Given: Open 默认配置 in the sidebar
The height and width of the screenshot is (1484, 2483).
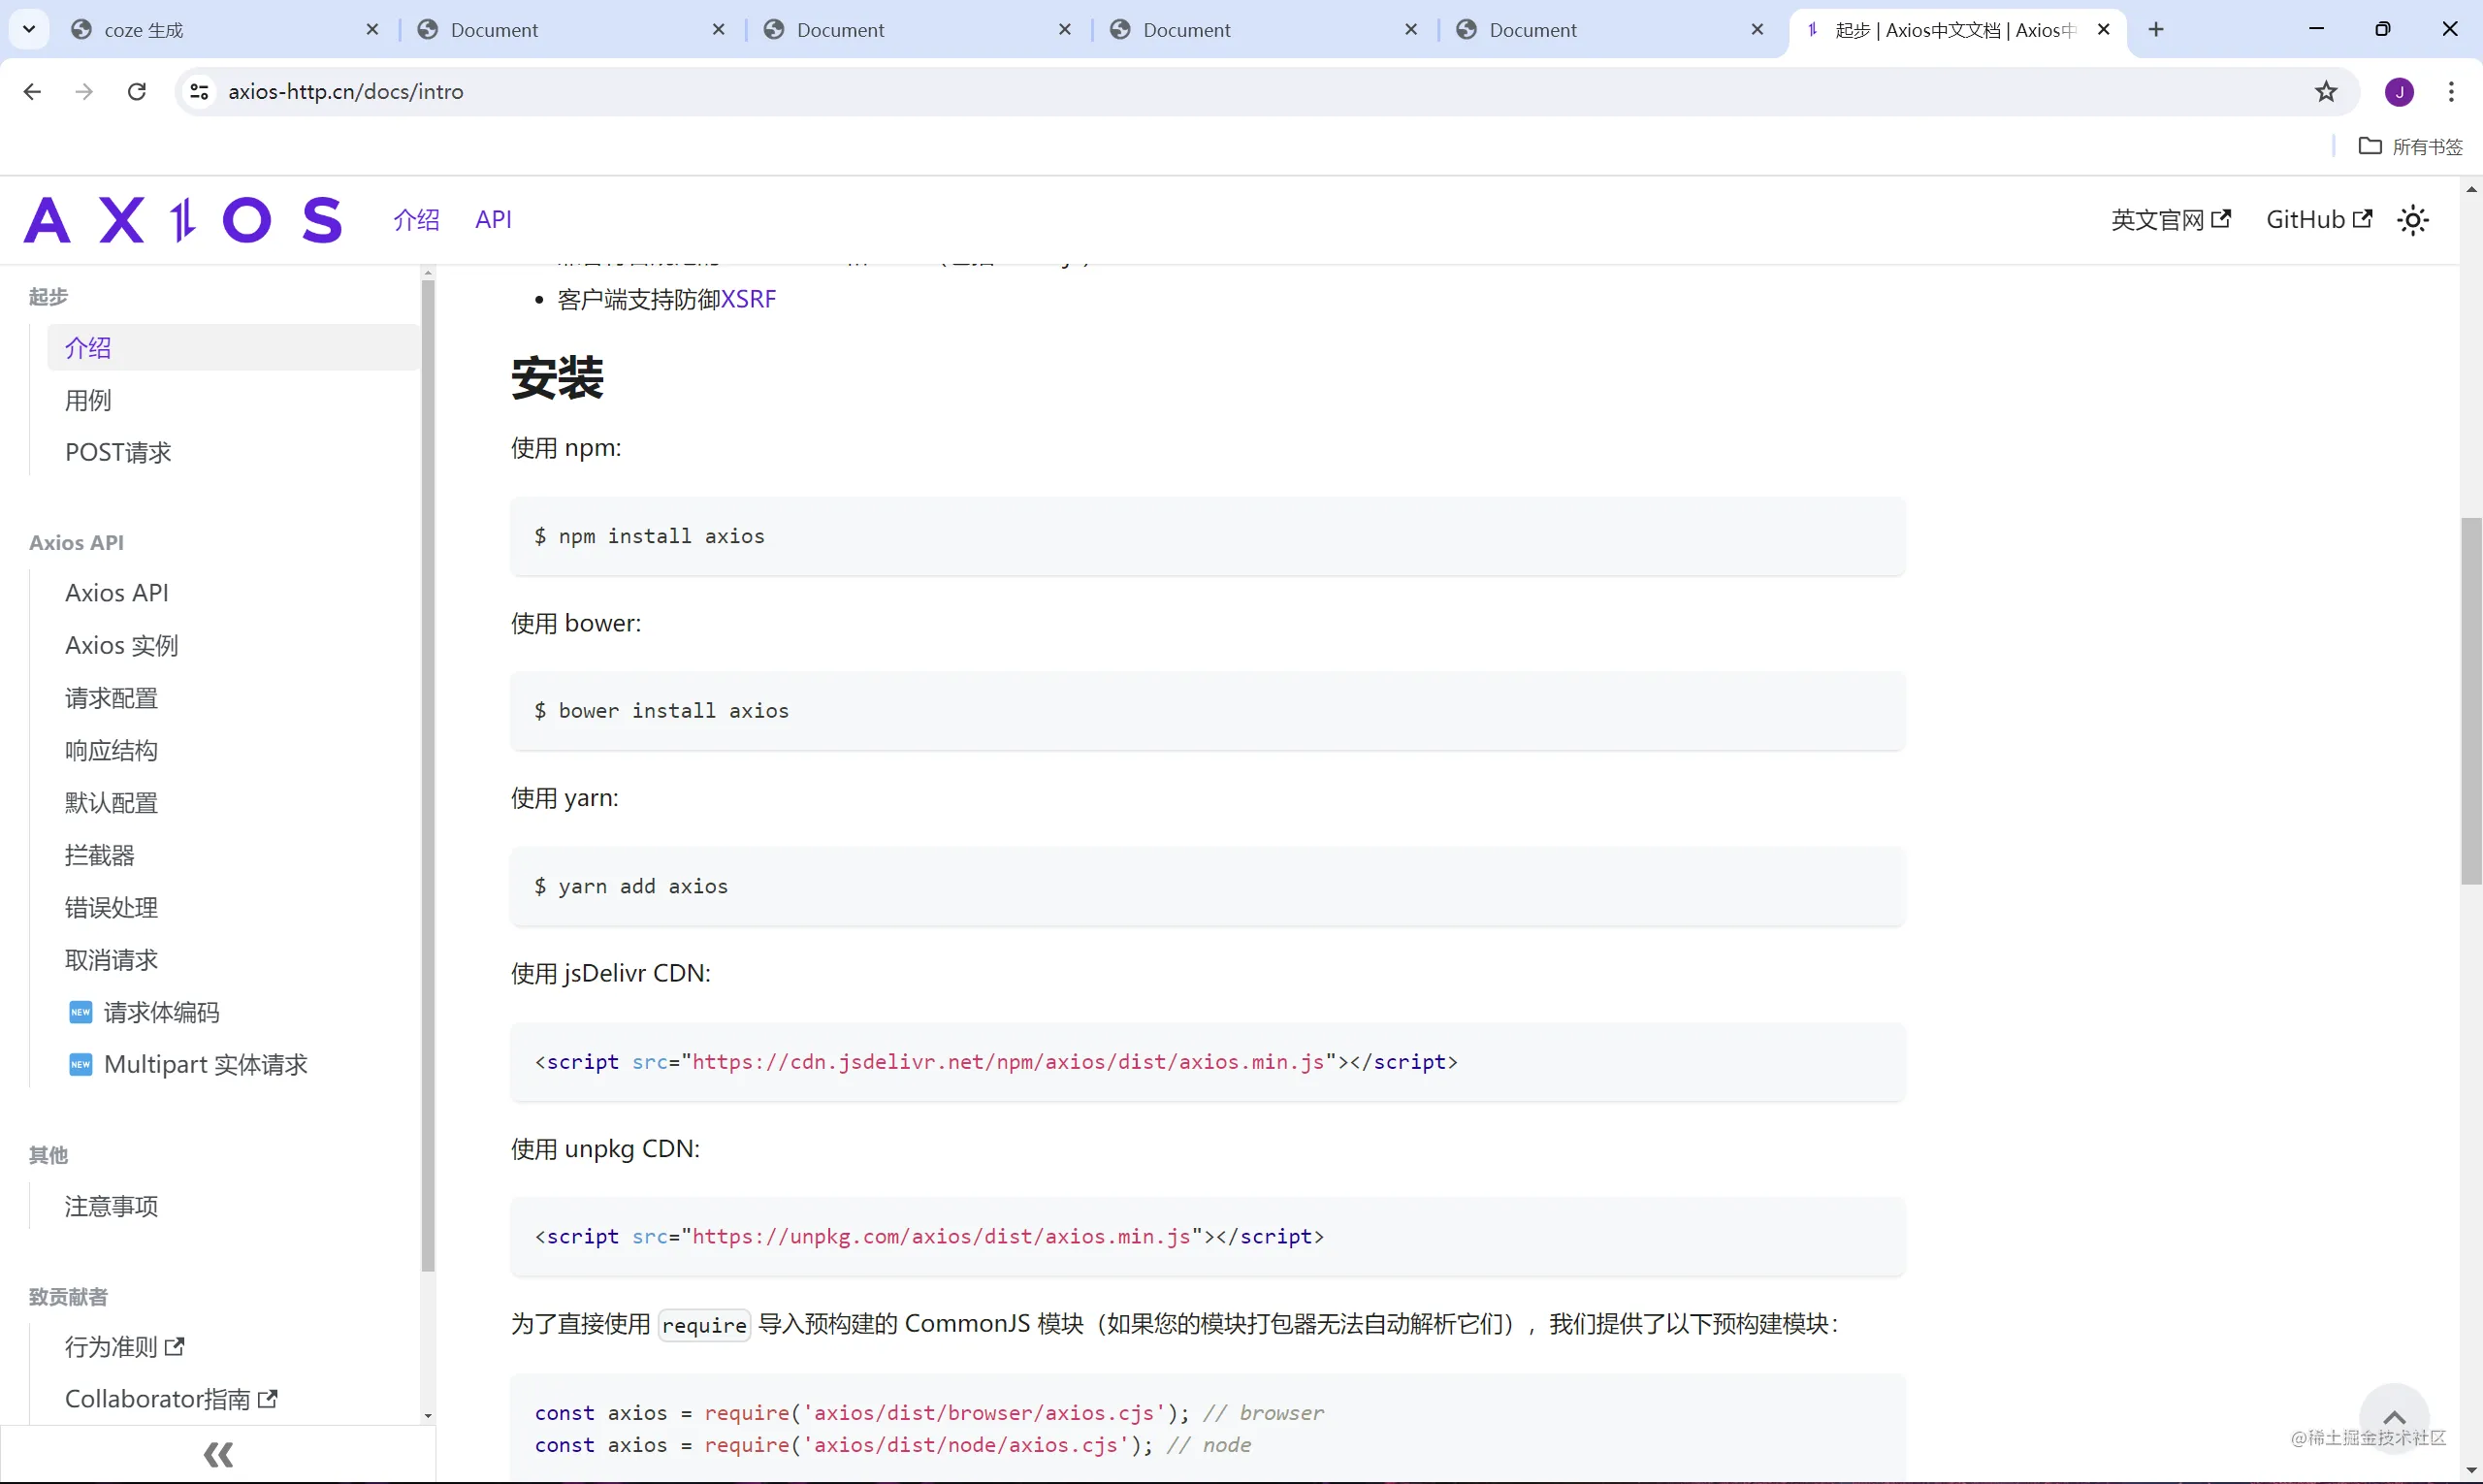Looking at the screenshot, I should [x=111, y=803].
